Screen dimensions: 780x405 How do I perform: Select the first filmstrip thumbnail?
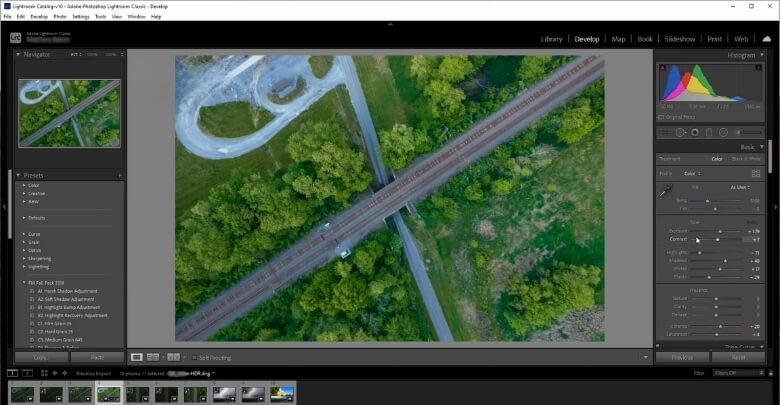[x=22, y=394]
